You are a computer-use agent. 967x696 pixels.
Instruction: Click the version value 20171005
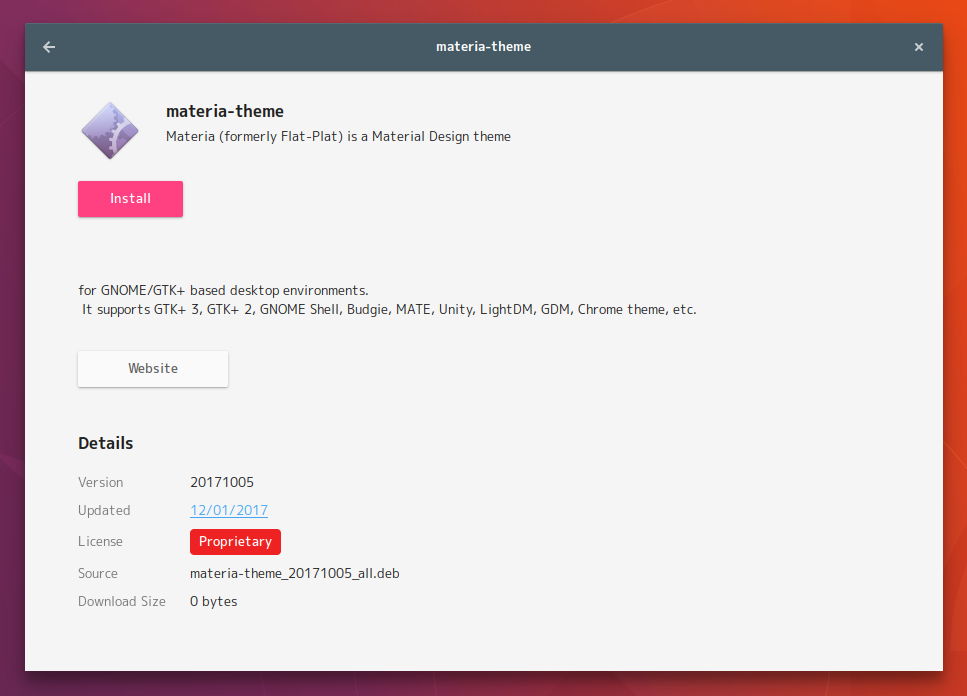click(x=221, y=482)
